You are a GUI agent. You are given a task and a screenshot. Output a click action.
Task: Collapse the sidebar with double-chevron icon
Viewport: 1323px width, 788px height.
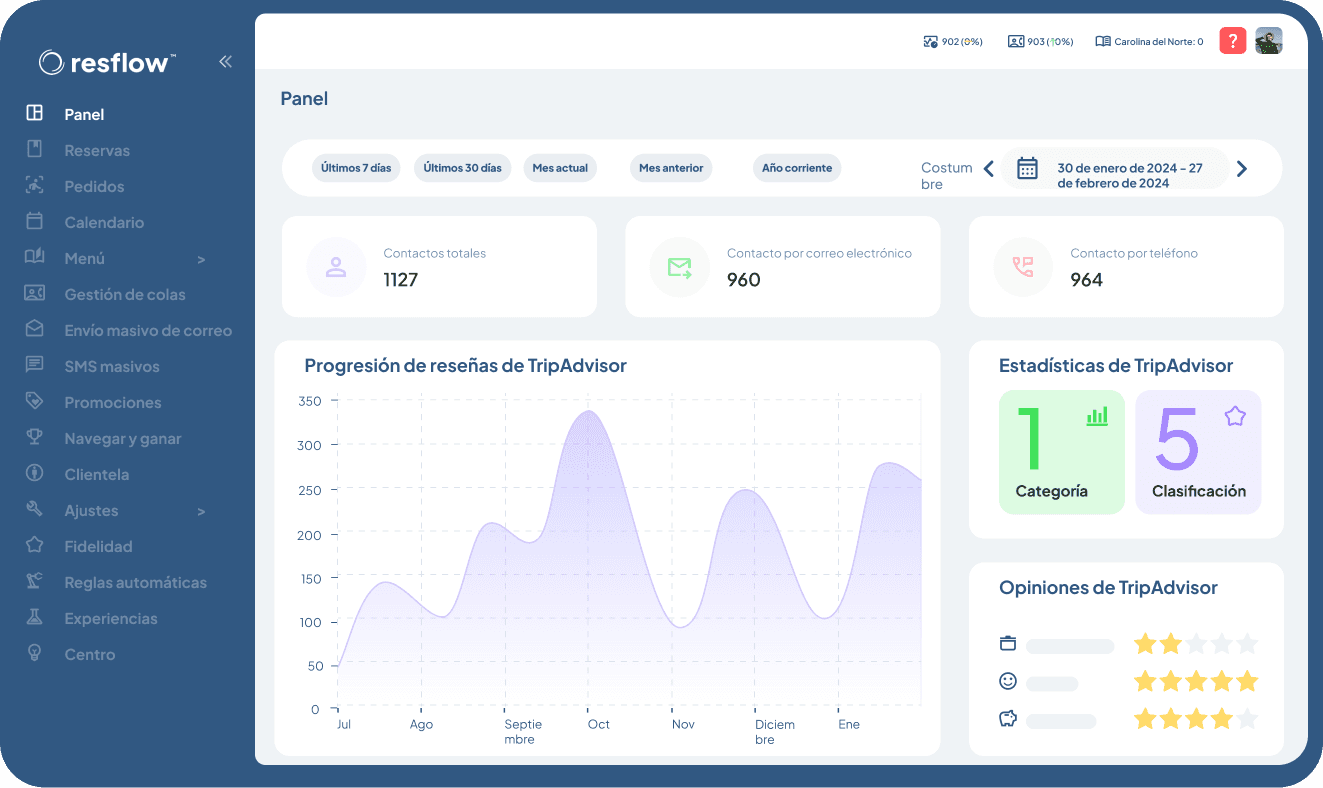click(x=225, y=62)
